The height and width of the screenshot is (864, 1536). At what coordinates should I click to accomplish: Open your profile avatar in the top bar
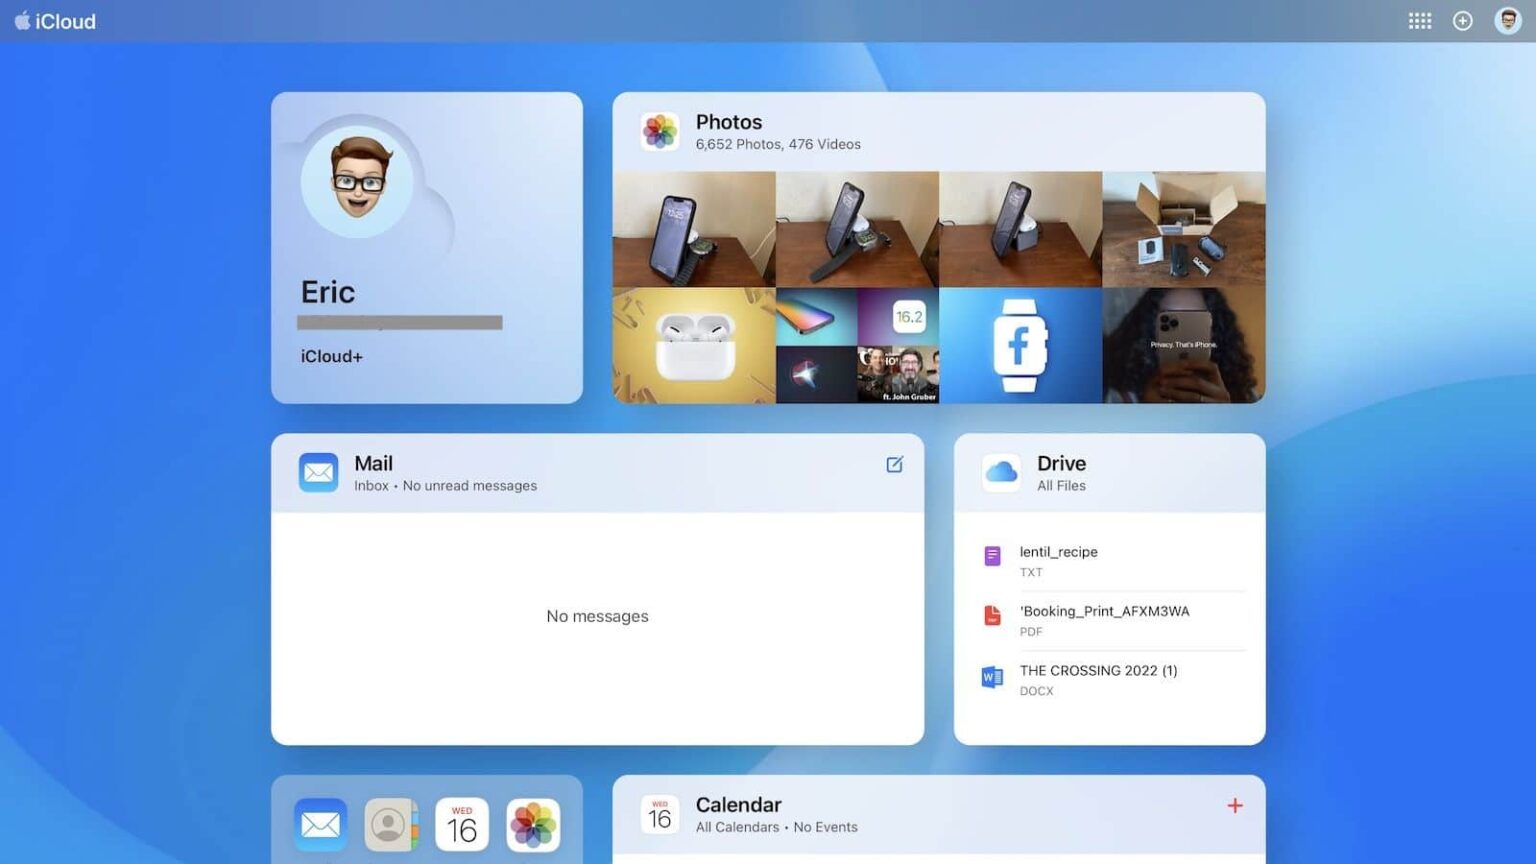(1507, 20)
